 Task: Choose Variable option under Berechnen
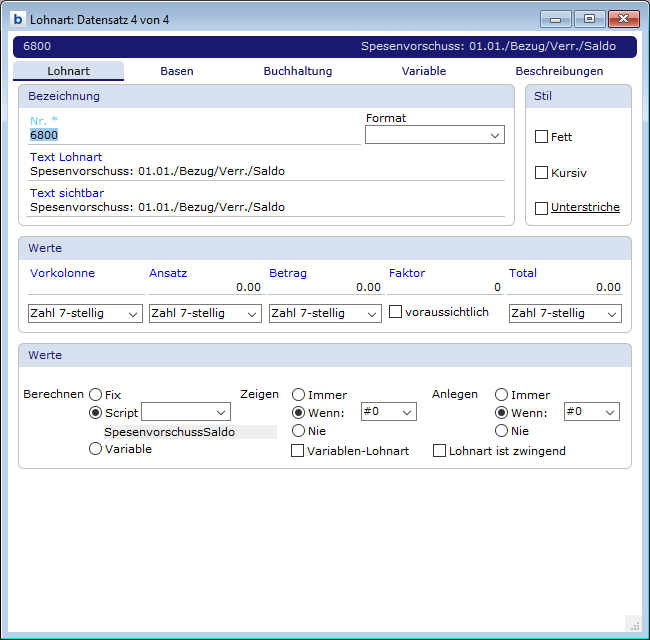96,449
